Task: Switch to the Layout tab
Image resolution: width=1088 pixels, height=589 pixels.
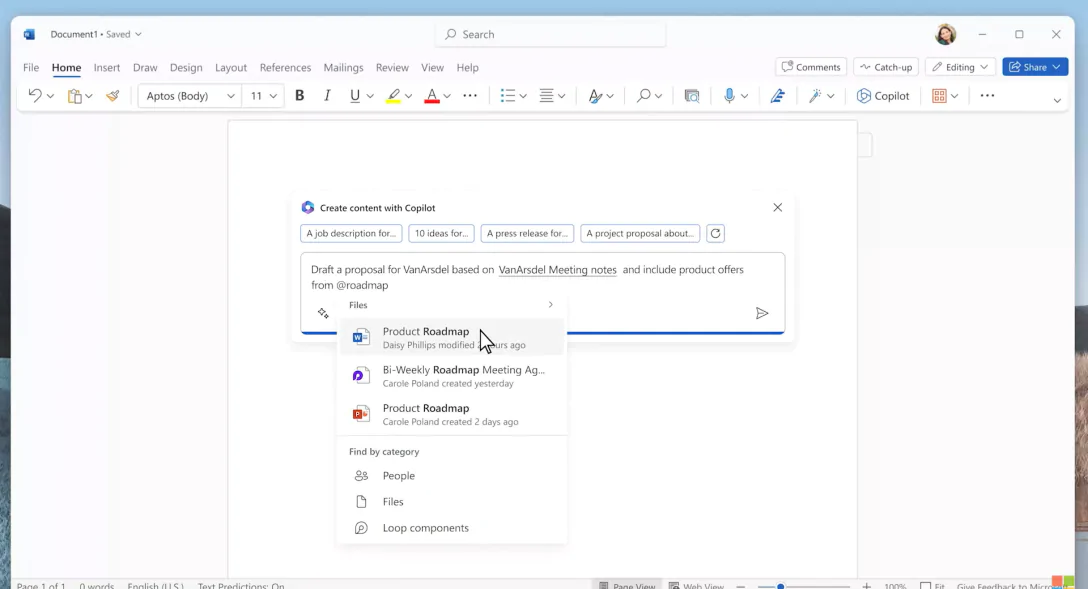Action: pos(230,68)
